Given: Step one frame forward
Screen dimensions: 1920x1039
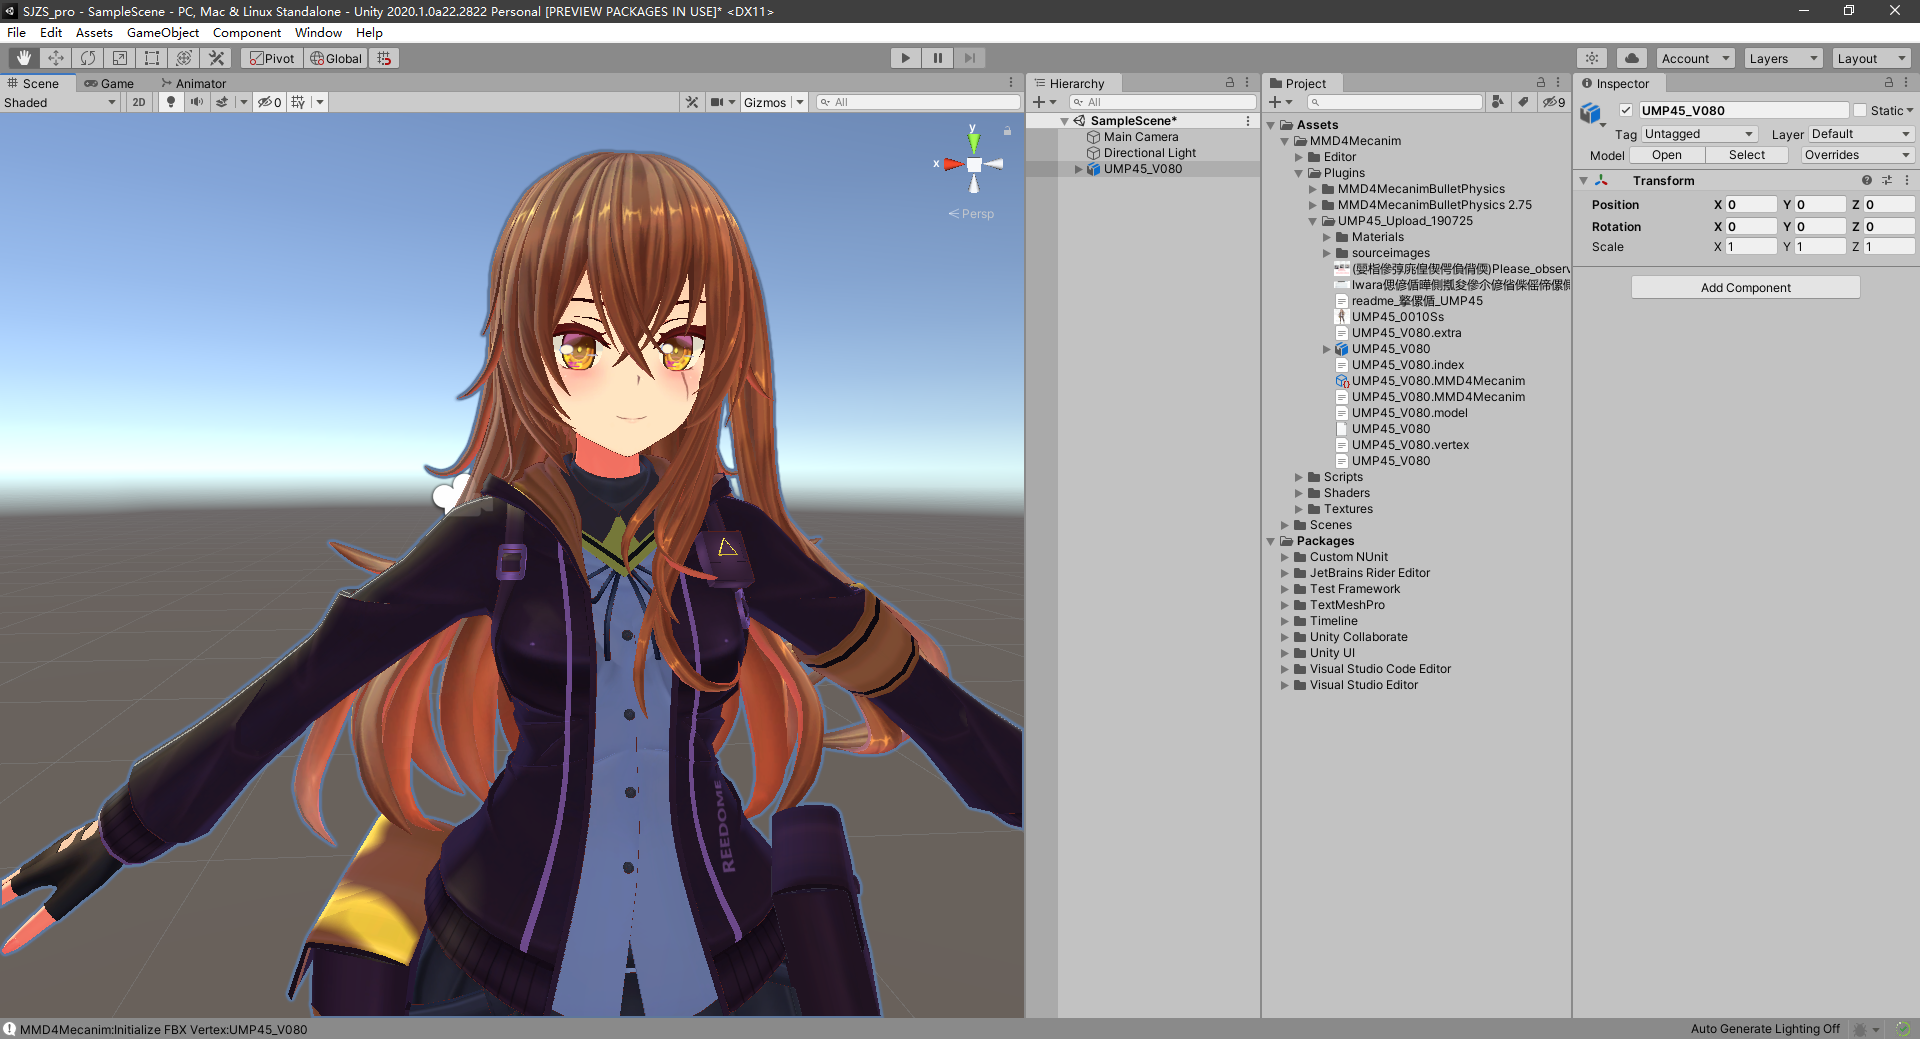Looking at the screenshot, I should pos(970,58).
